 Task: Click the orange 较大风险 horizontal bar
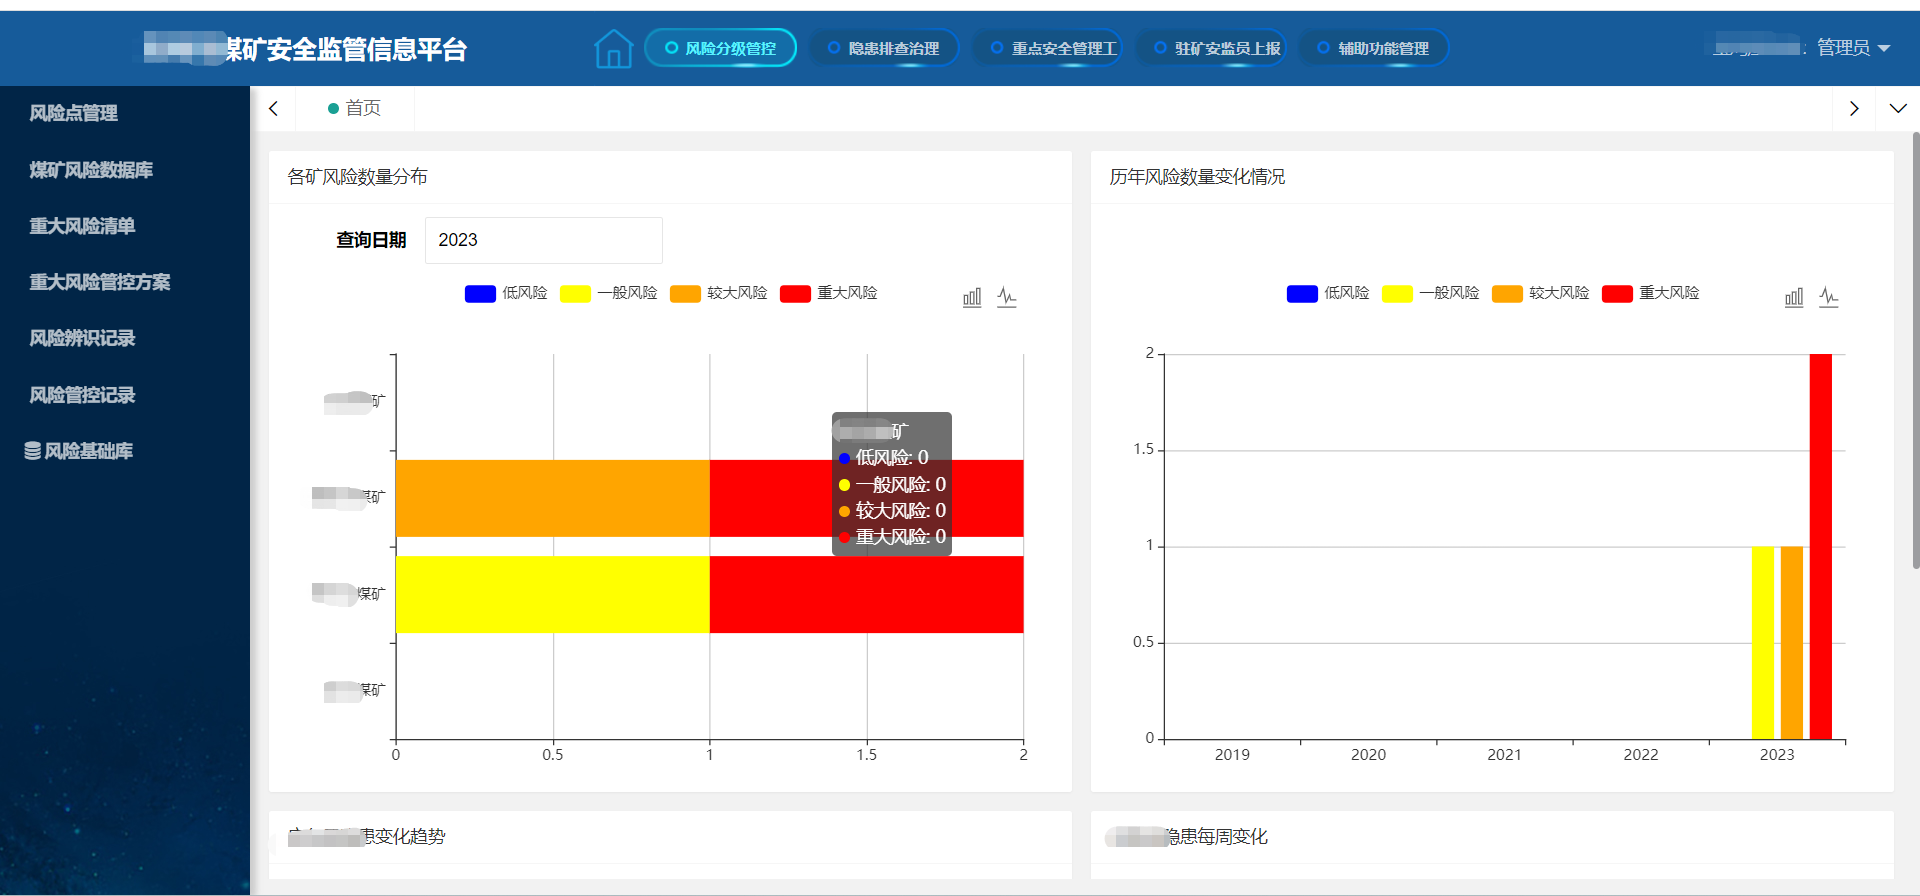click(552, 498)
